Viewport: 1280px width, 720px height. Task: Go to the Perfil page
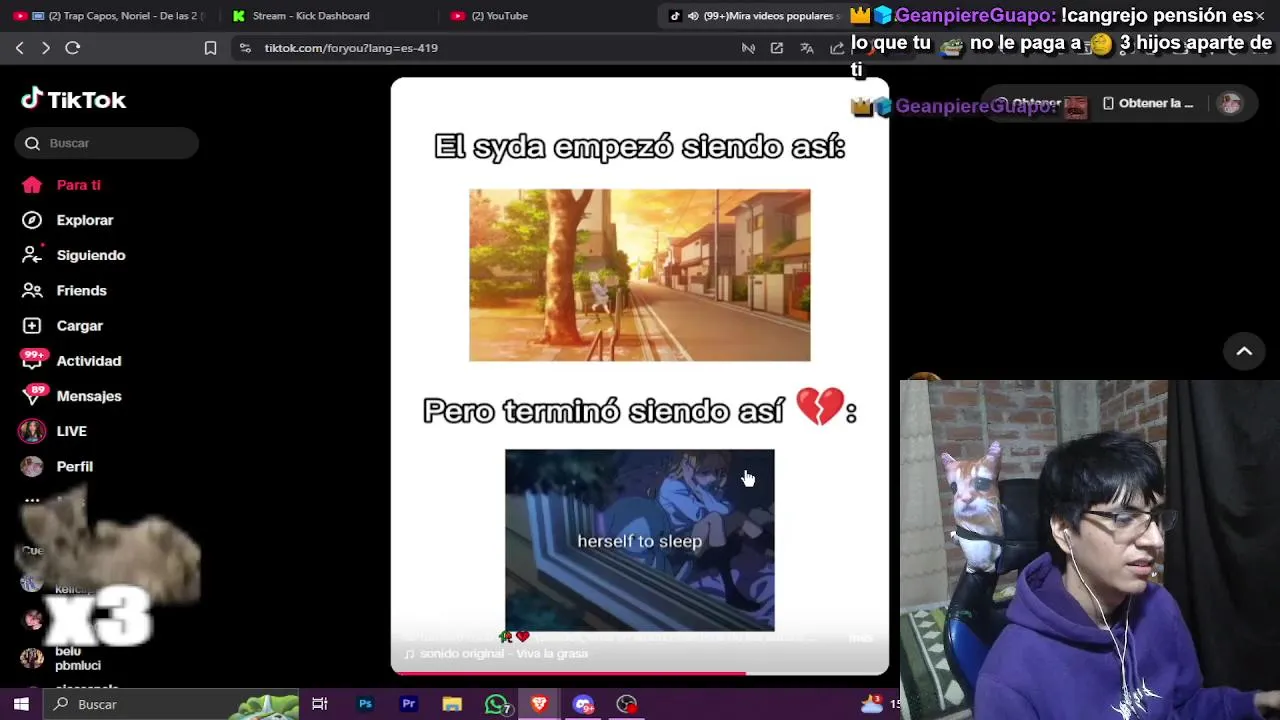coord(75,466)
